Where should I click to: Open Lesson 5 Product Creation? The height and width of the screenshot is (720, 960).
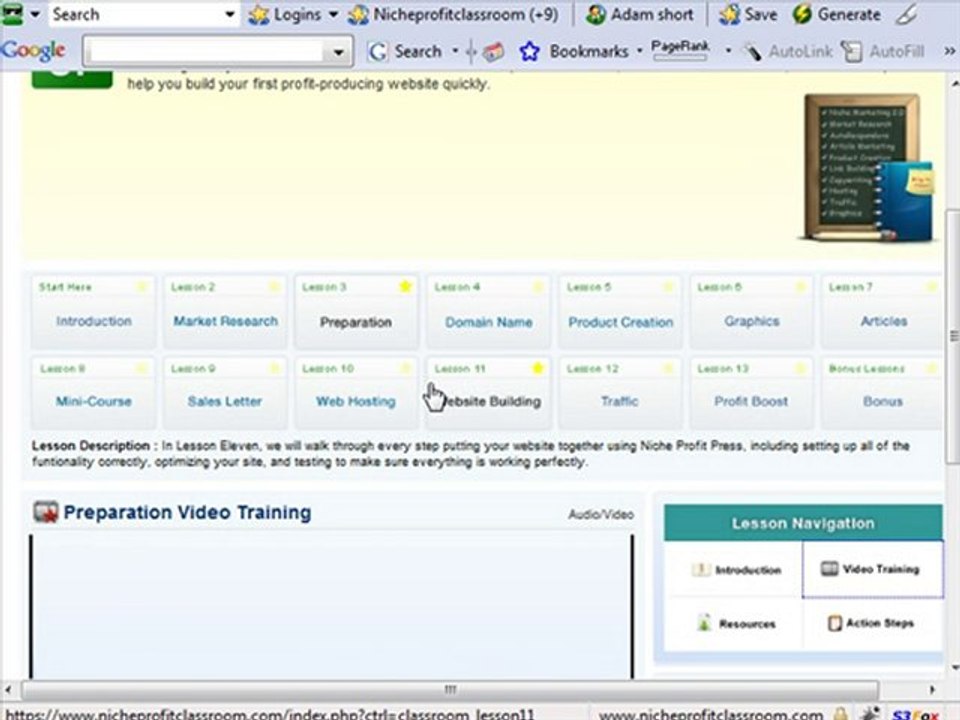click(x=620, y=313)
